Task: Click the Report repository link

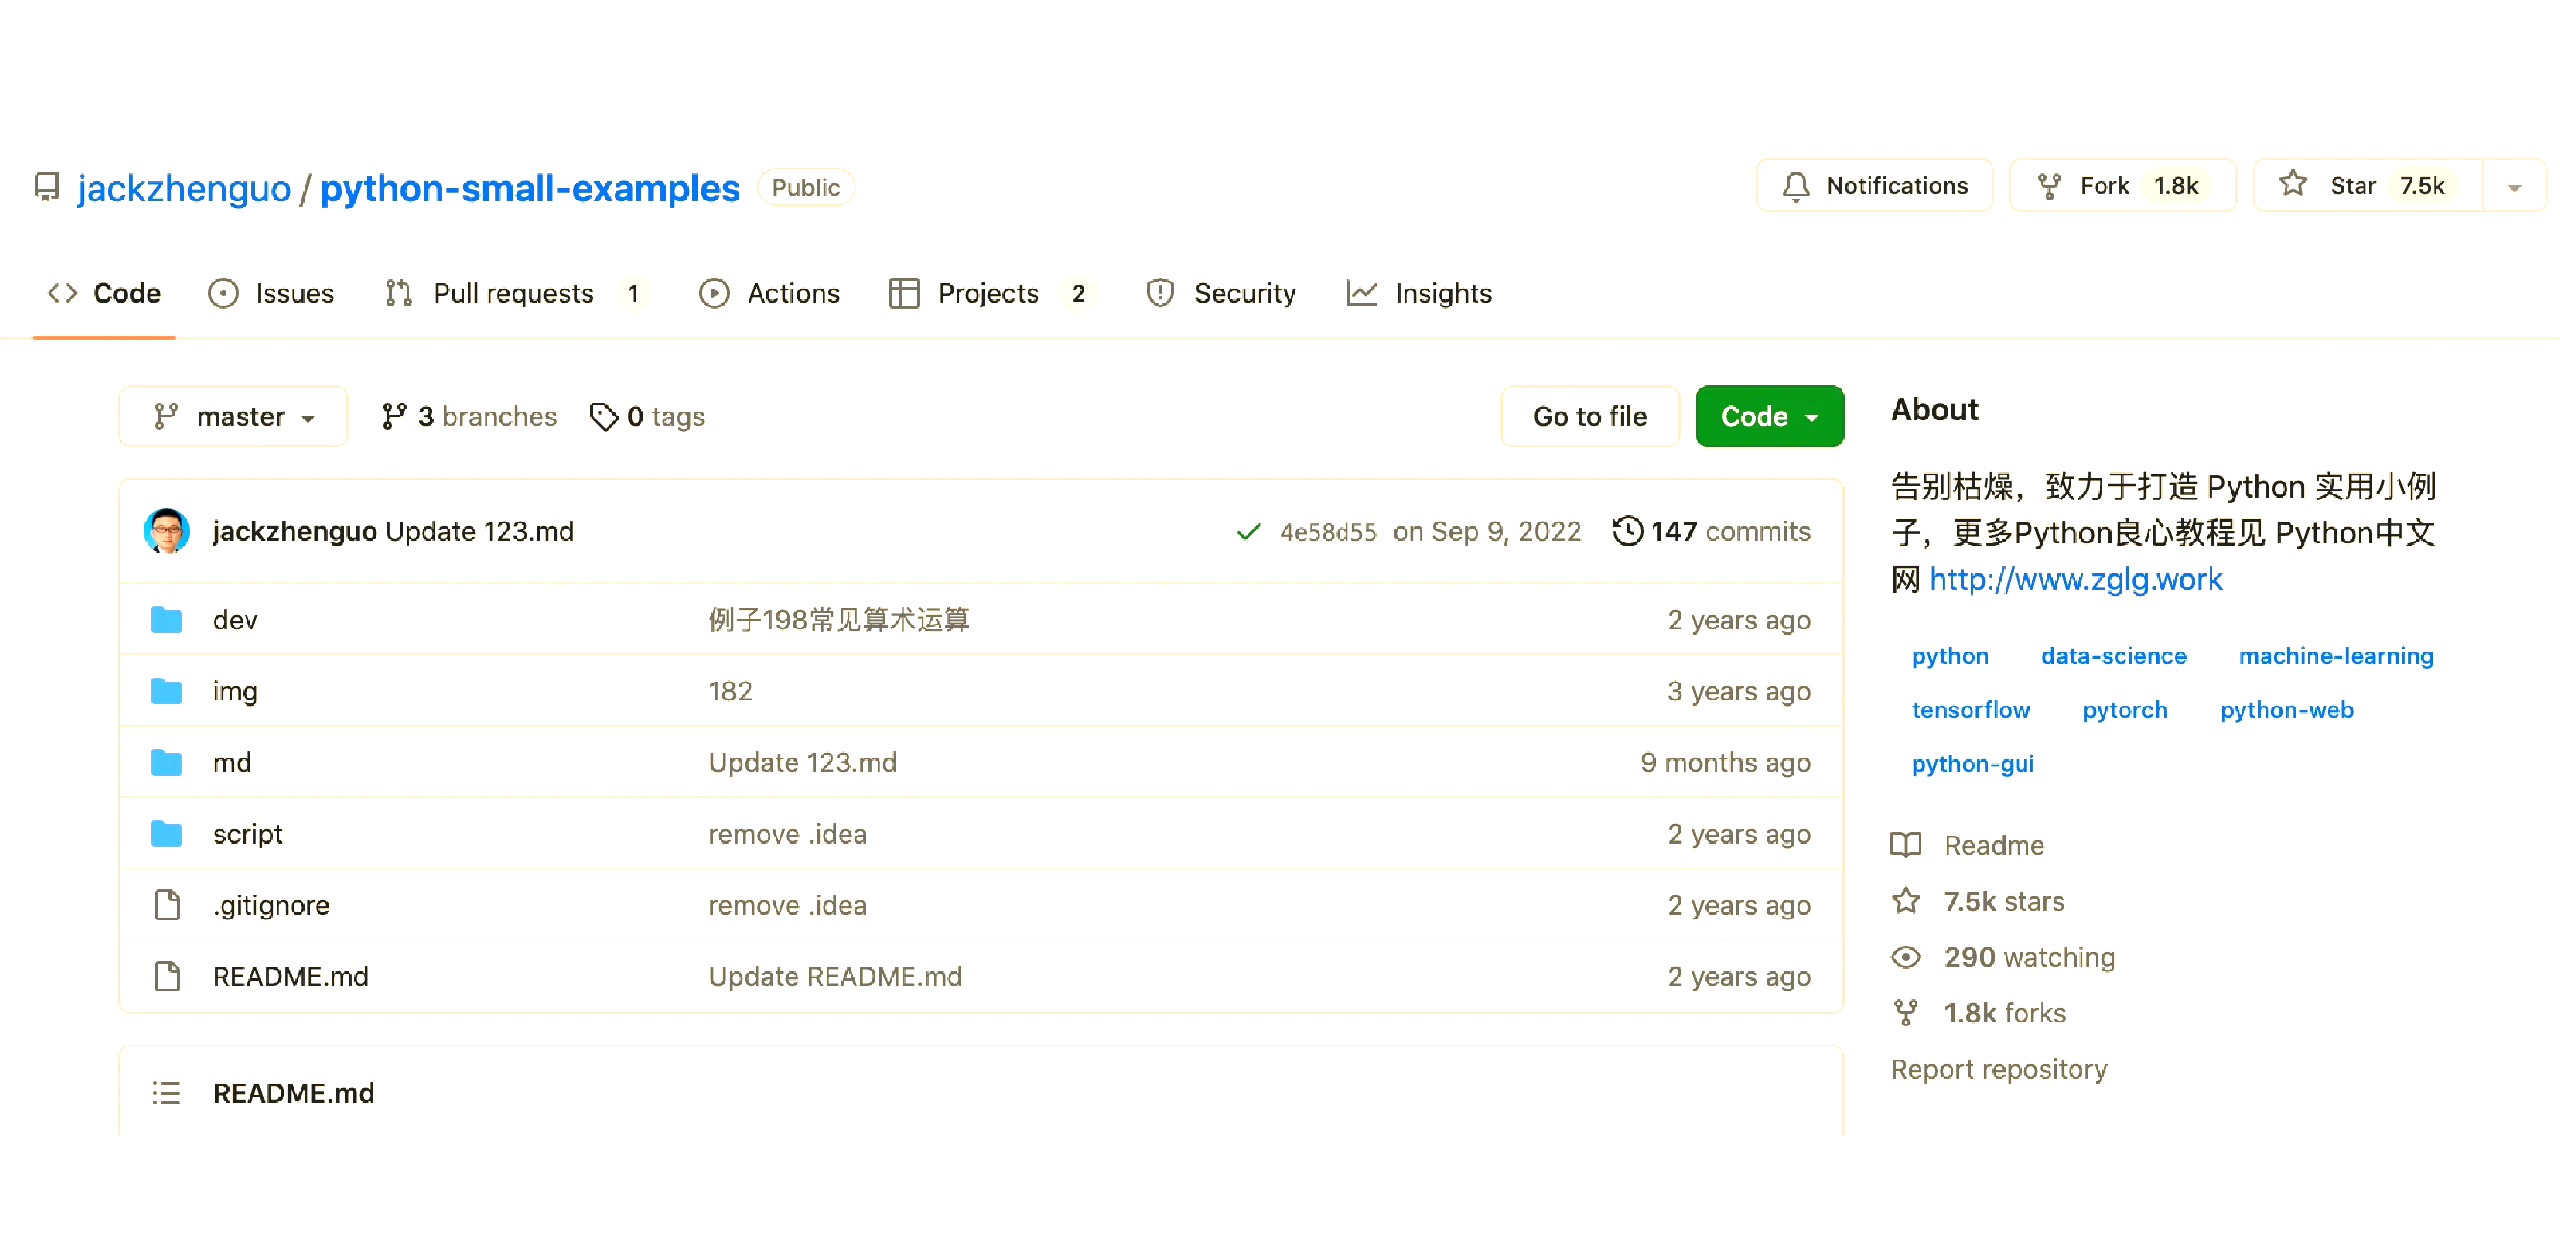Action: click(1999, 1069)
